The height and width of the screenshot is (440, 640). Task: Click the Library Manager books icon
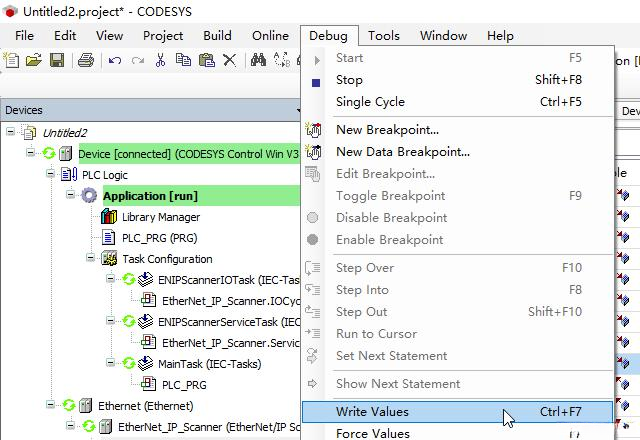click(x=109, y=216)
